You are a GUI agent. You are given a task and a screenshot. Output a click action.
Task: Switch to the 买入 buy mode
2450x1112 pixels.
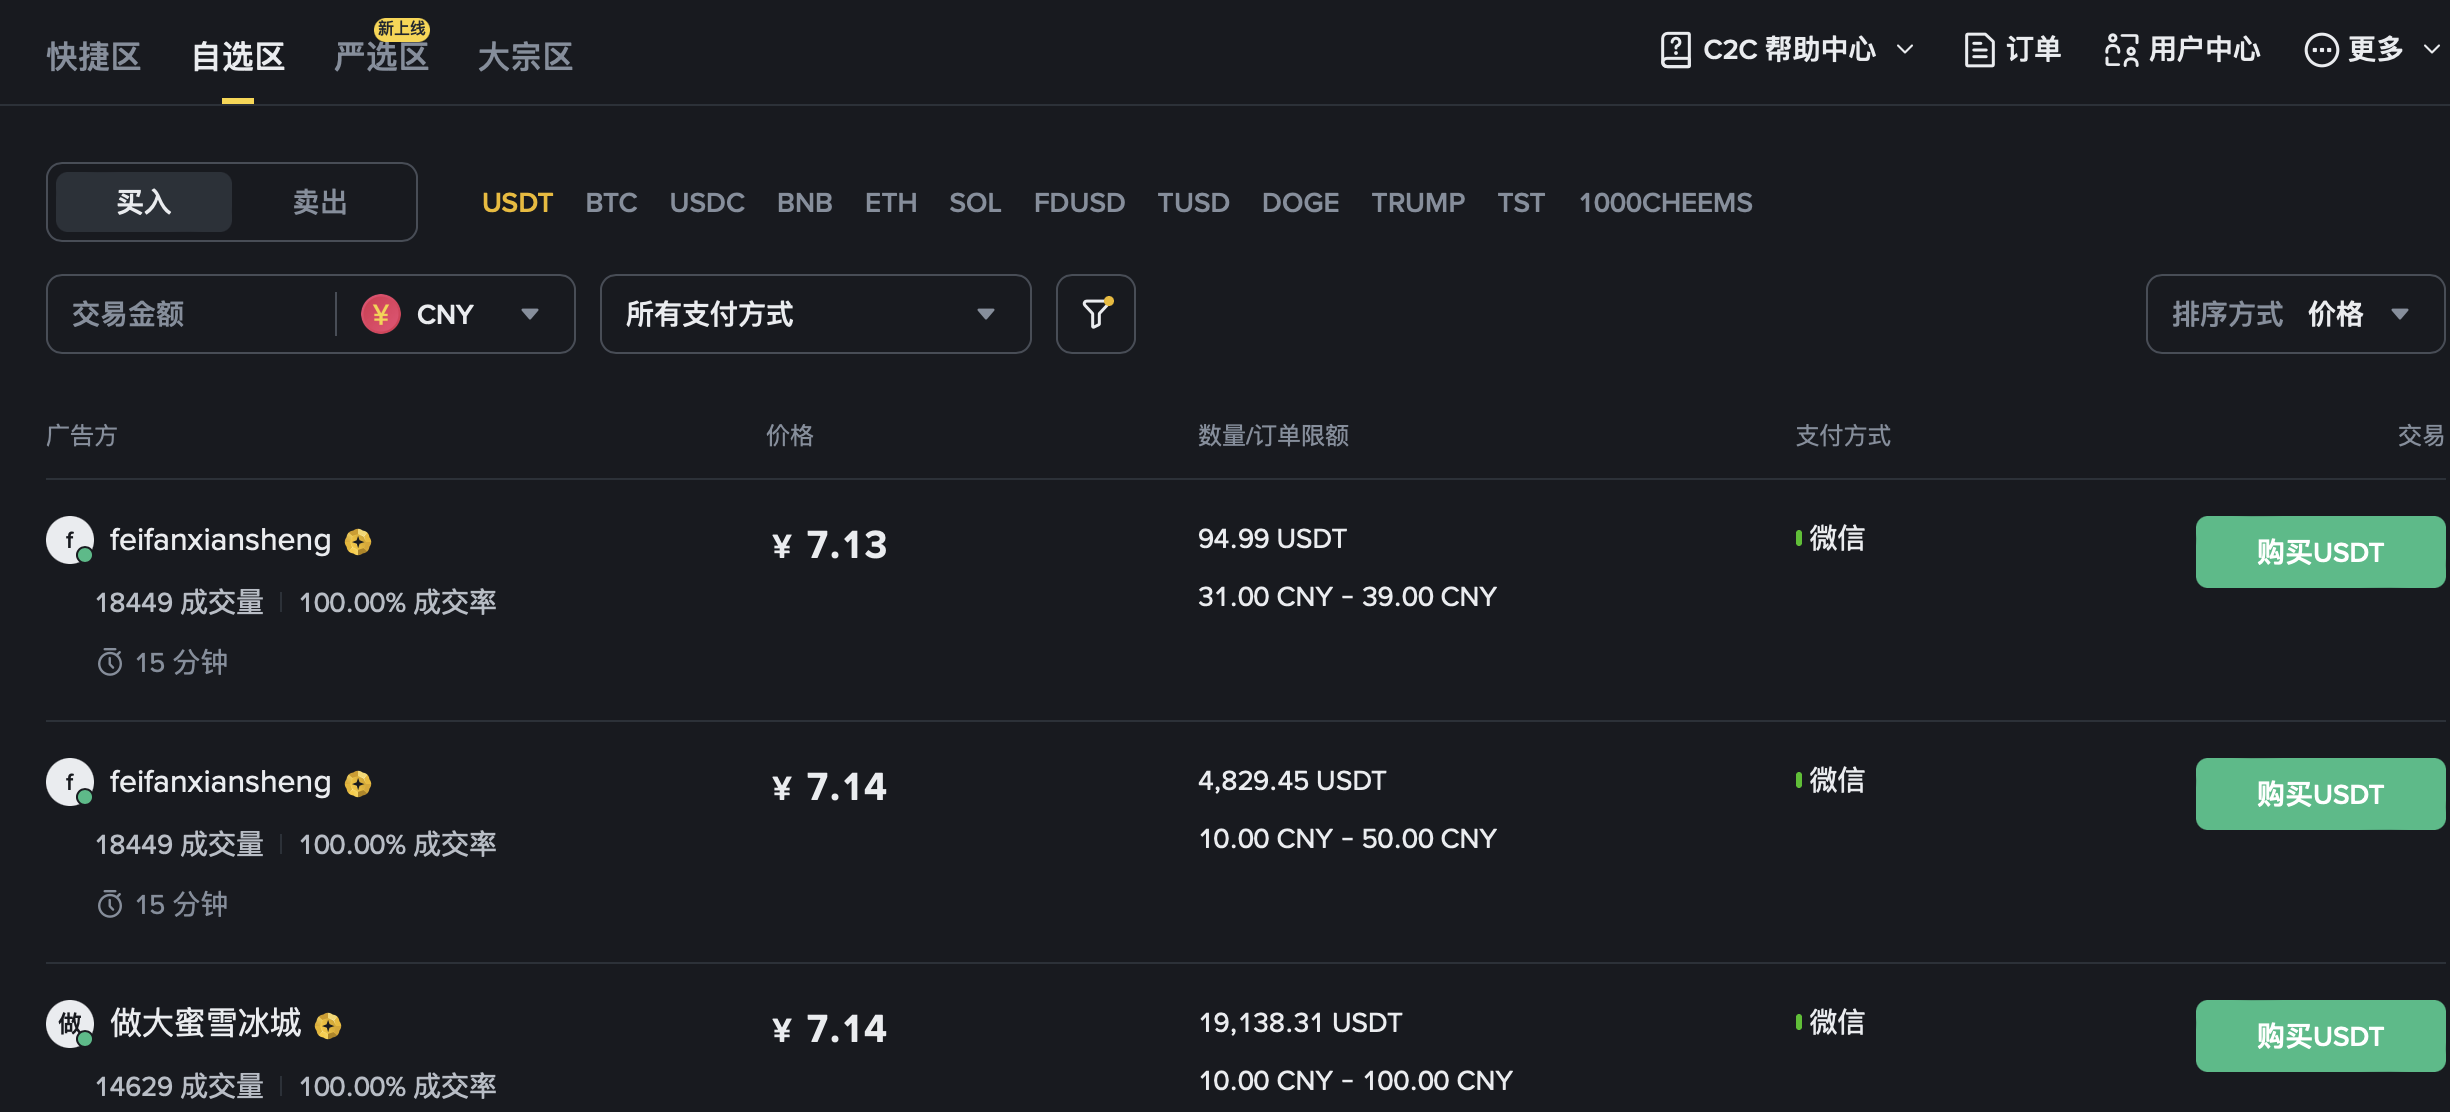click(144, 202)
